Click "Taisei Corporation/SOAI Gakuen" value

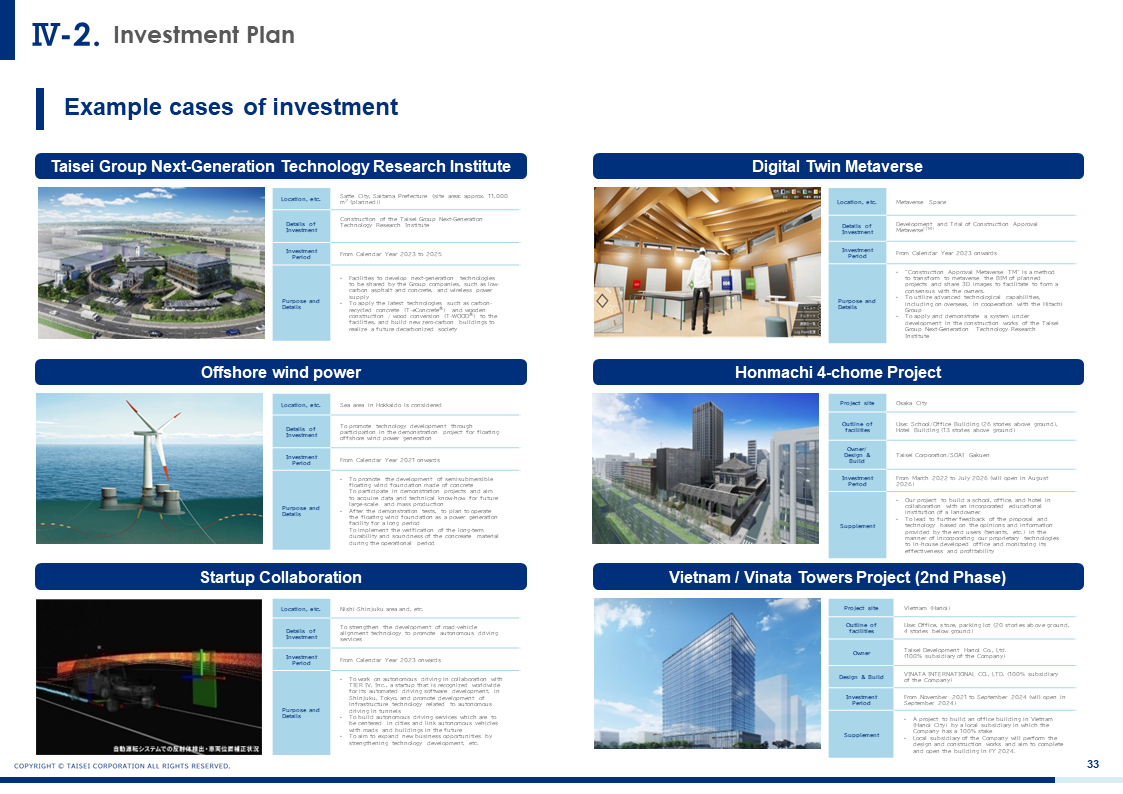coord(942,455)
